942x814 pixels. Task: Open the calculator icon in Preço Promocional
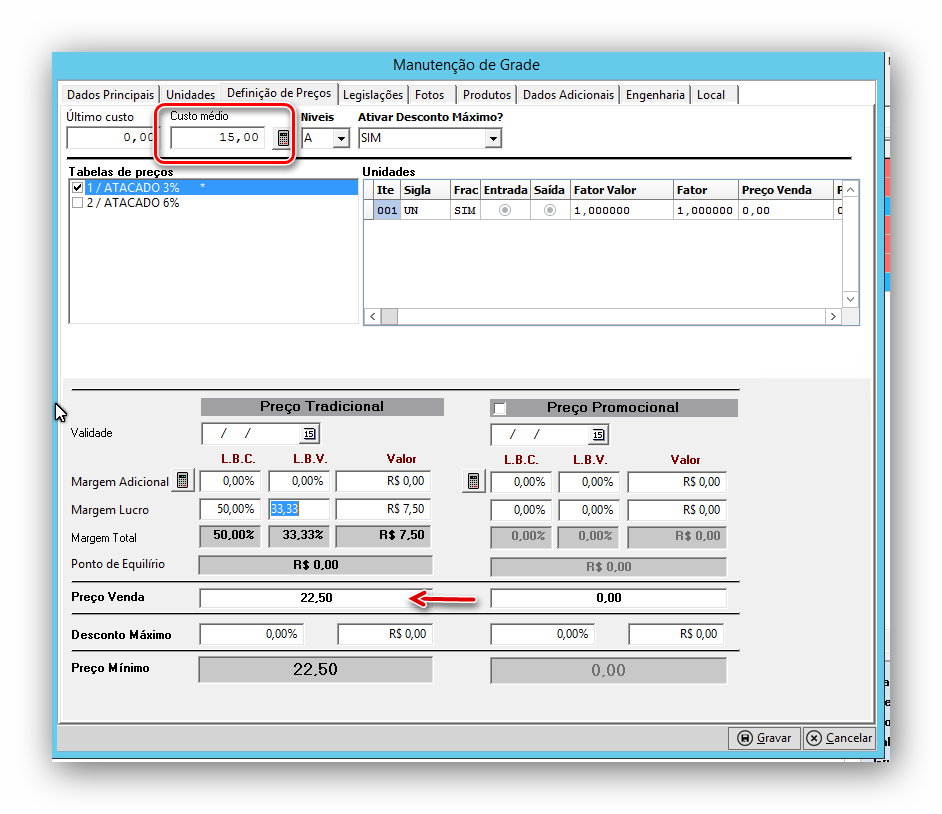click(x=473, y=481)
